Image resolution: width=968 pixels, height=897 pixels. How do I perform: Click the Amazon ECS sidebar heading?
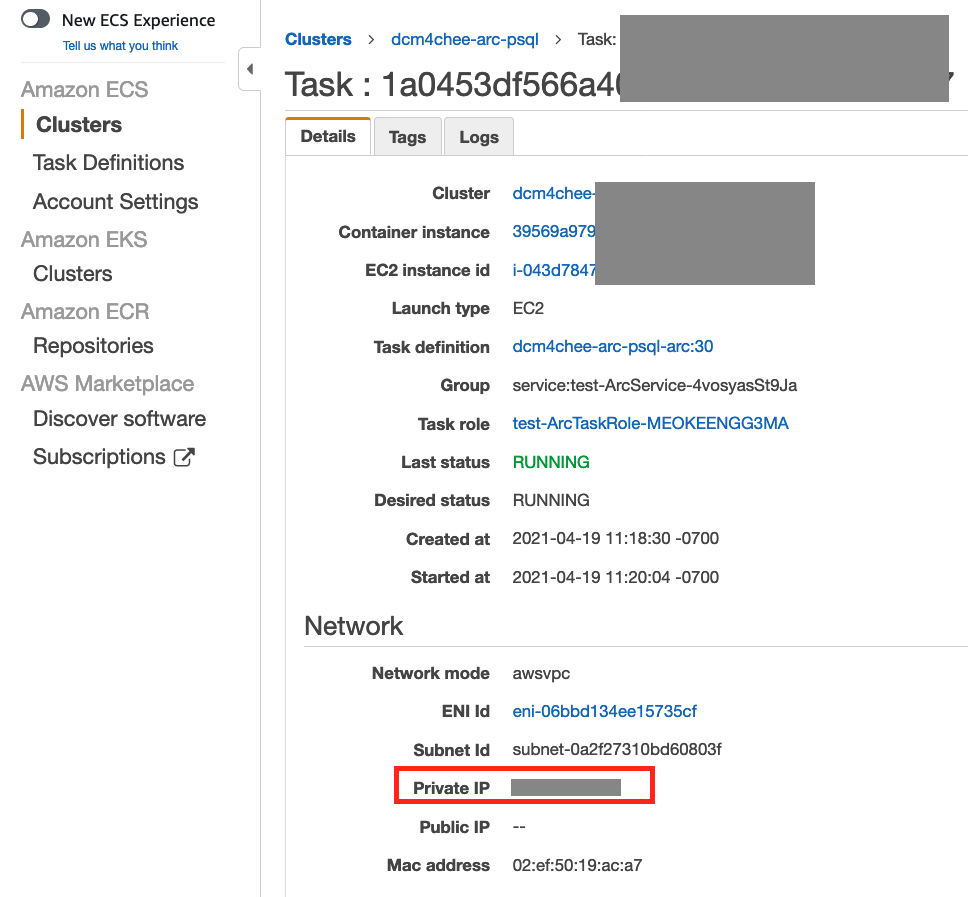coord(85,90)
